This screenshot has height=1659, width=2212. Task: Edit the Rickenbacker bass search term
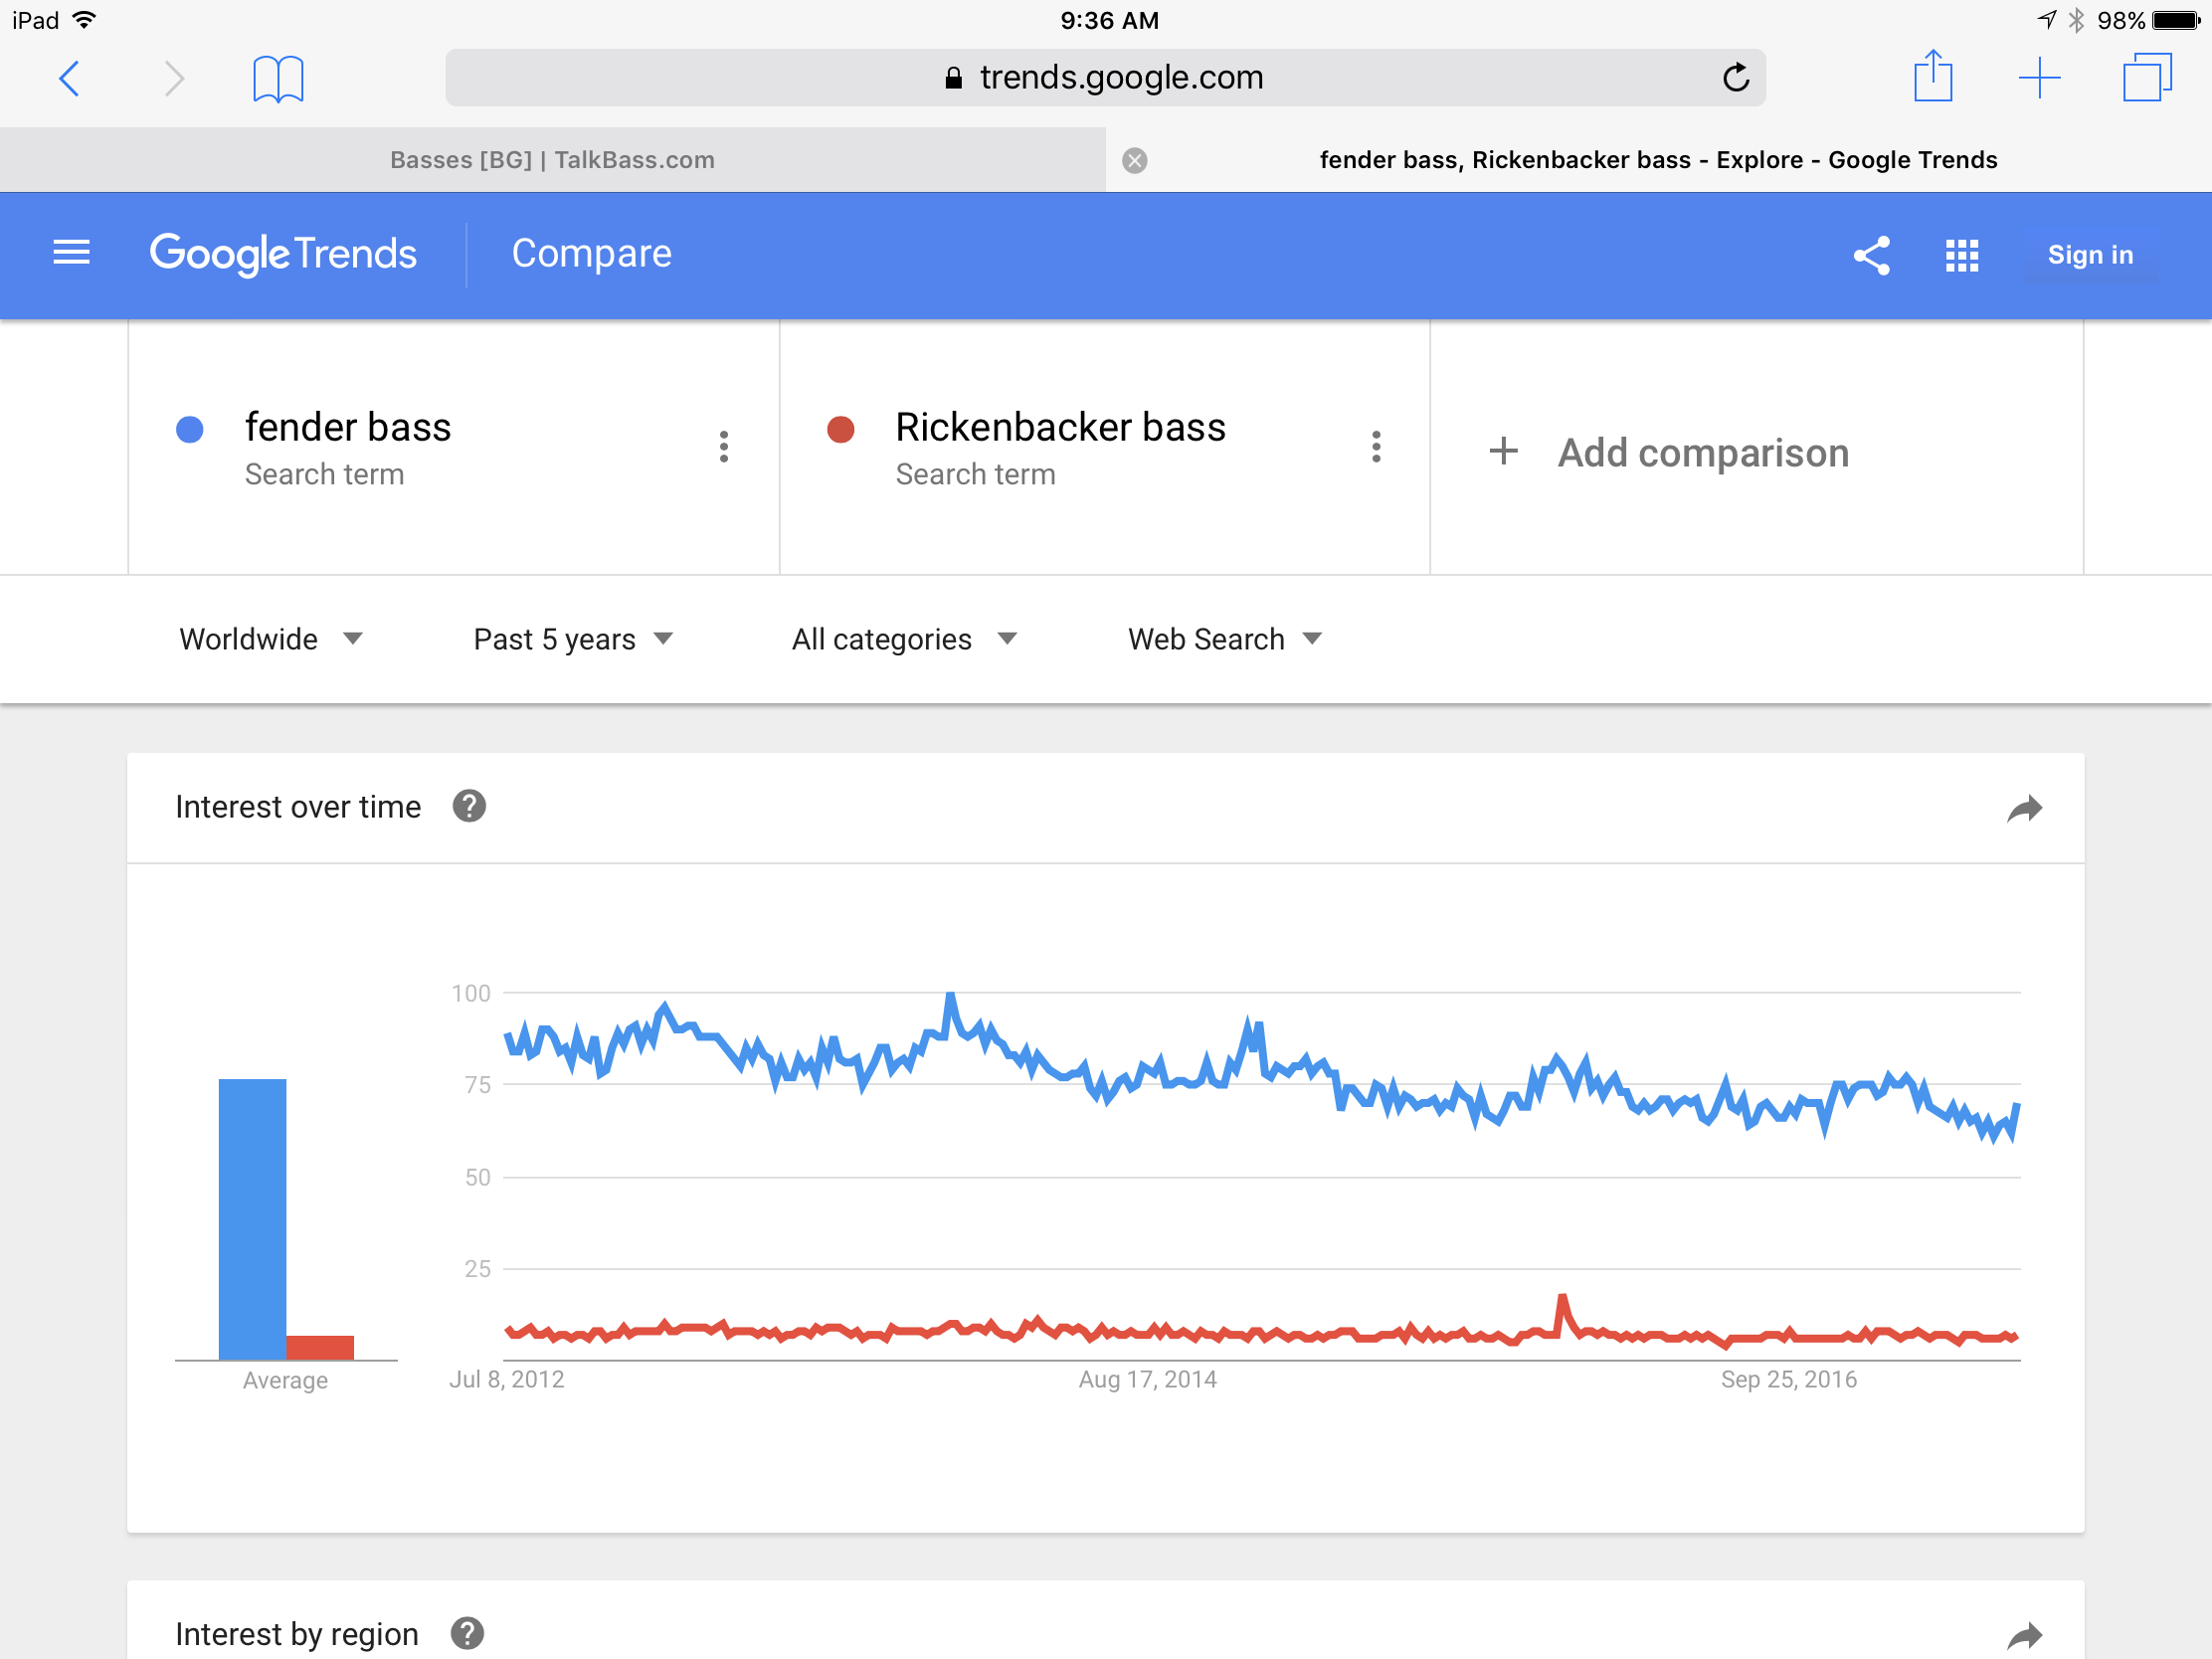pyautogui.click(x=1060, y=427)
